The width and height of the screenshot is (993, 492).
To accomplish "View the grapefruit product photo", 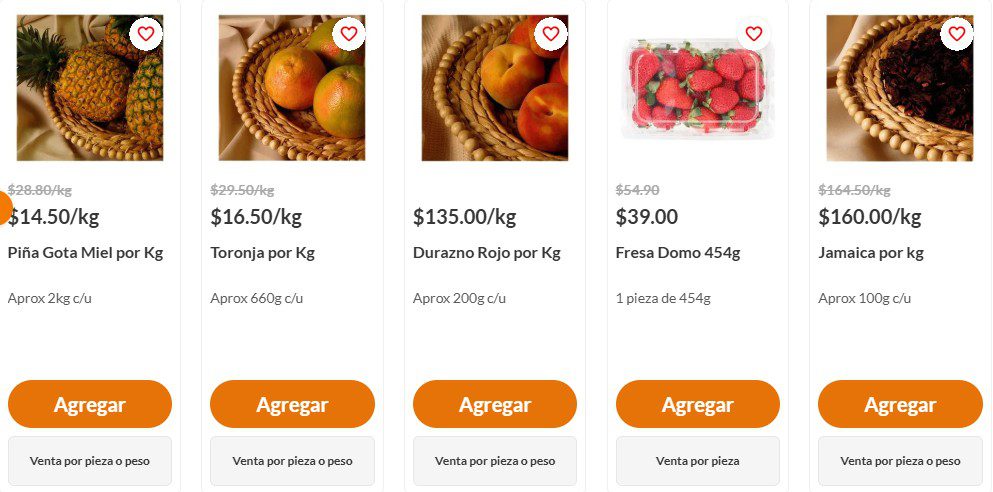I will tap(292, 88).
